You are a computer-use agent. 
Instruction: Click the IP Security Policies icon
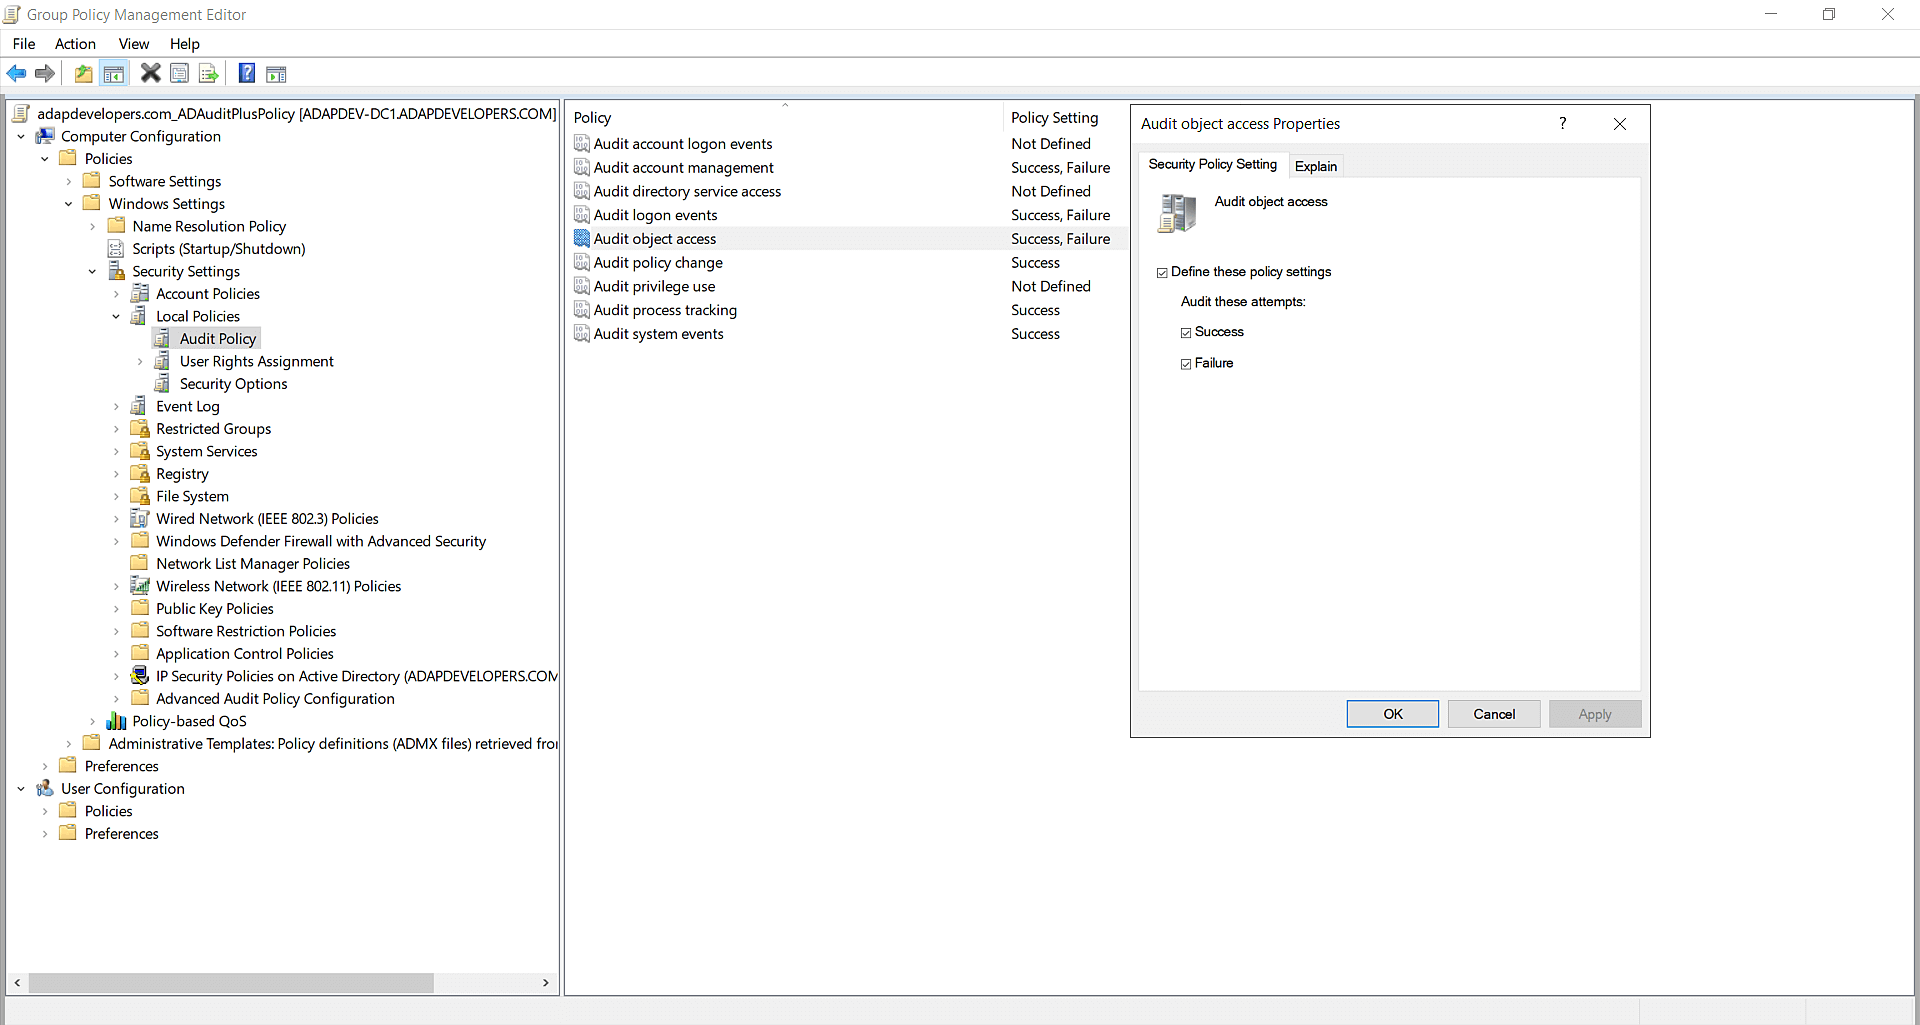(140, 676)
